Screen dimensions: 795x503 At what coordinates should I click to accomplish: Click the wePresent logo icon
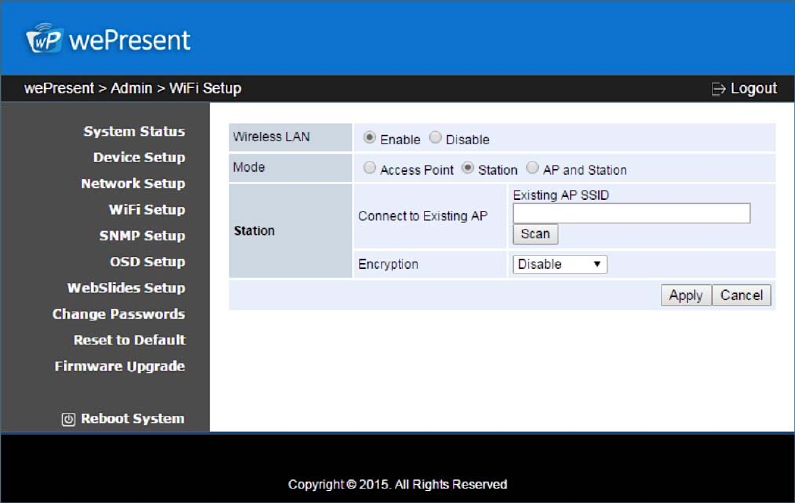point(44,39)
